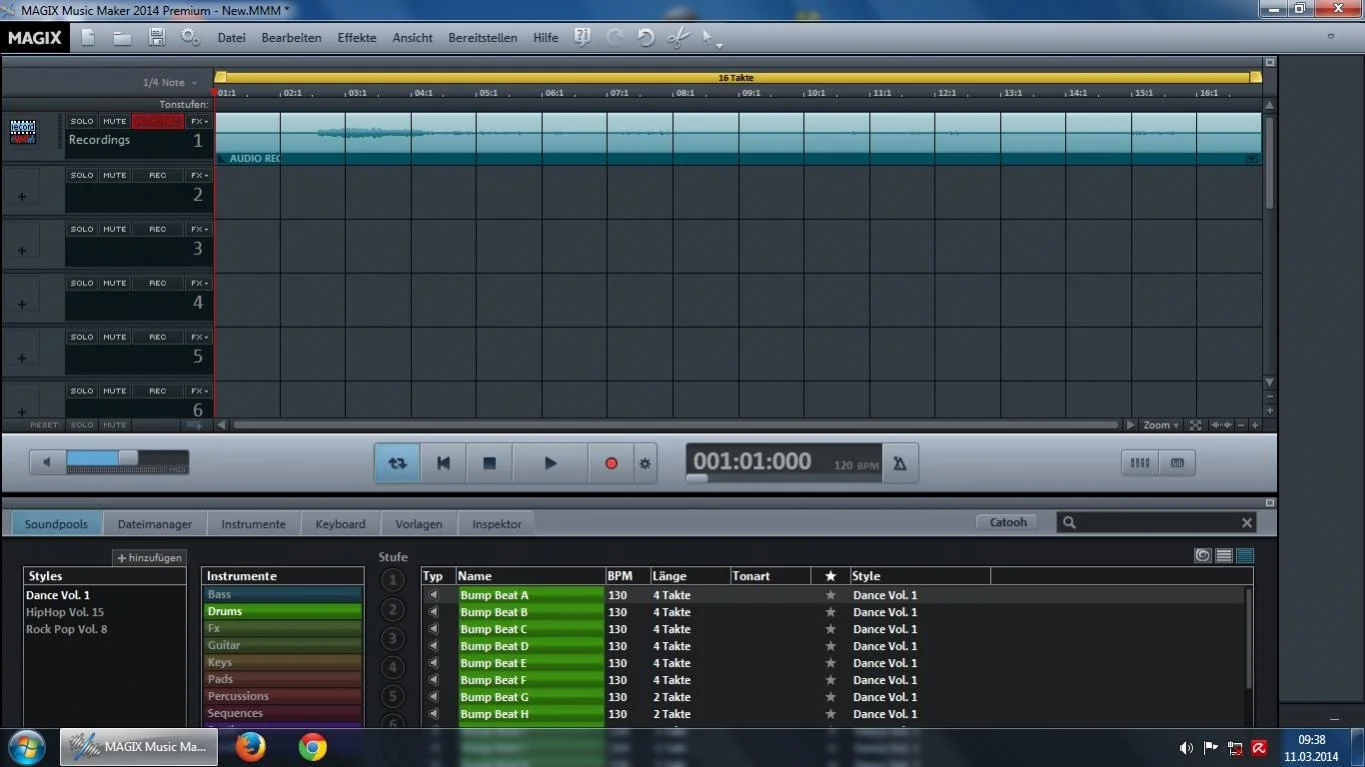Select the scissors cut tool

677,37
